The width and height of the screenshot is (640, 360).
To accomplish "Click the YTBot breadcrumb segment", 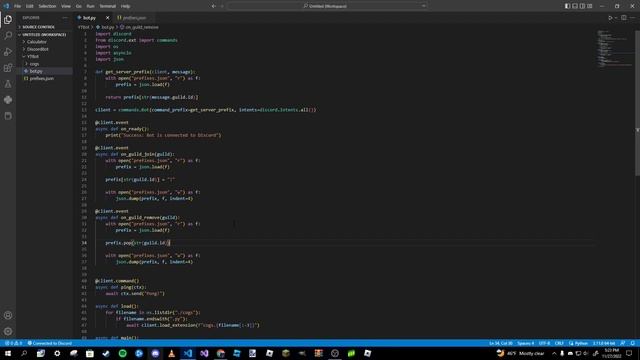I will pos(83,27).
